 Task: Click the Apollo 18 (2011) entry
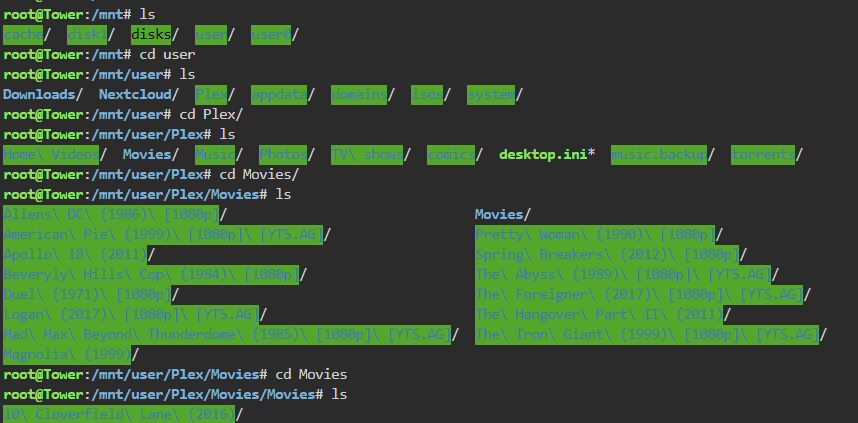pos(76,254)
